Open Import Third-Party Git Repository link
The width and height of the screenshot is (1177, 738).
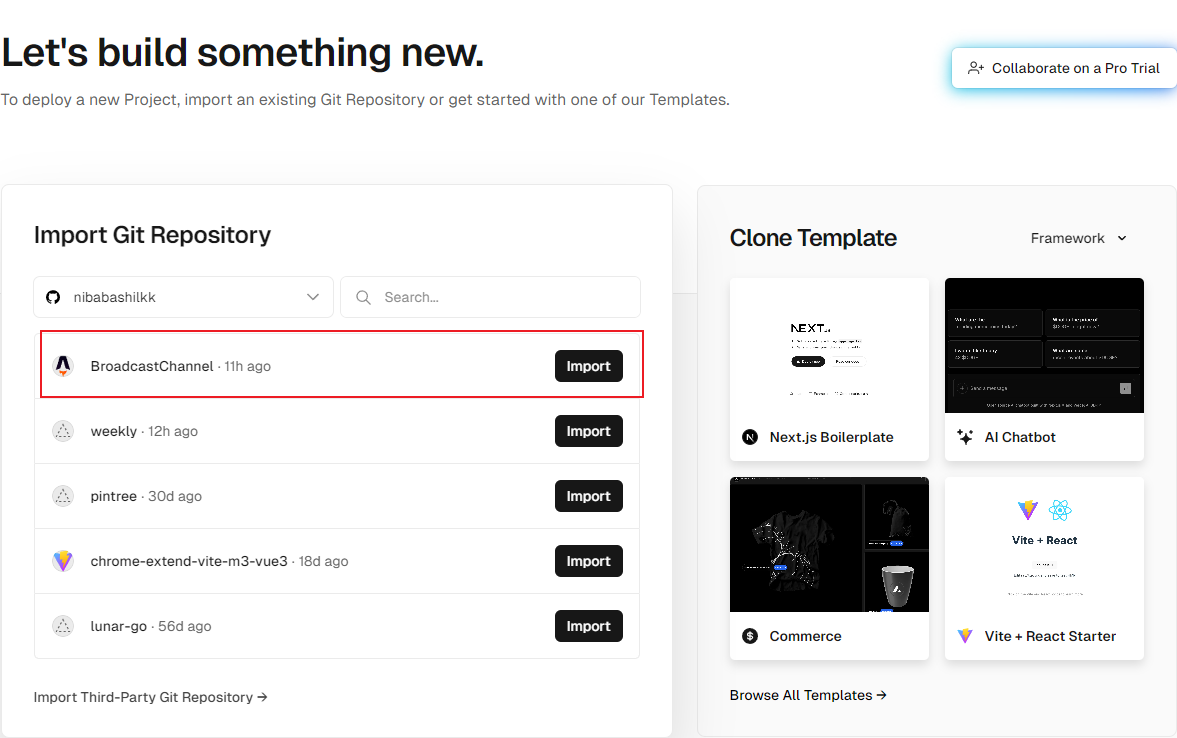tap(150, 697)
